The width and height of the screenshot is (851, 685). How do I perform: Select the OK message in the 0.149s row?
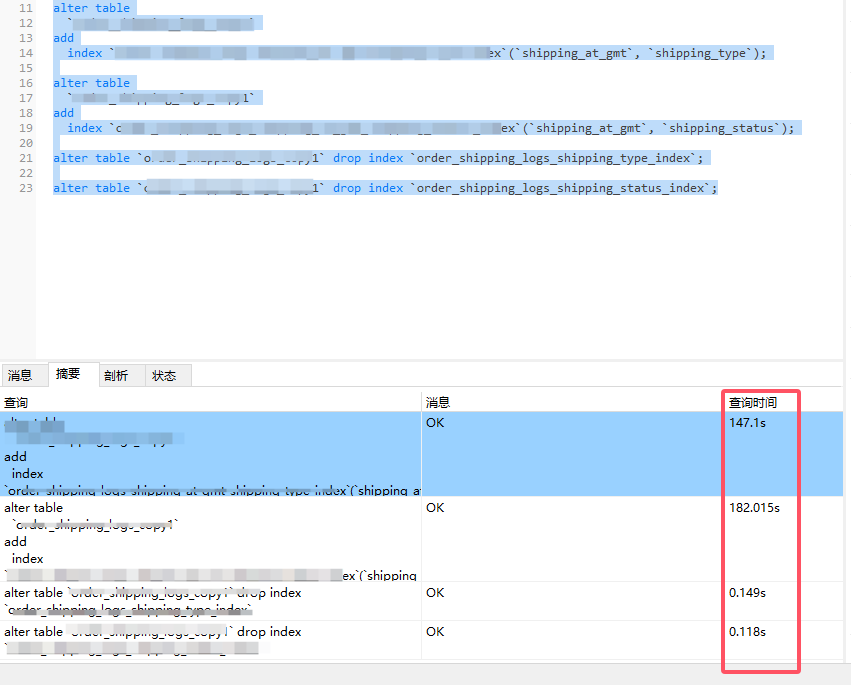435,593
